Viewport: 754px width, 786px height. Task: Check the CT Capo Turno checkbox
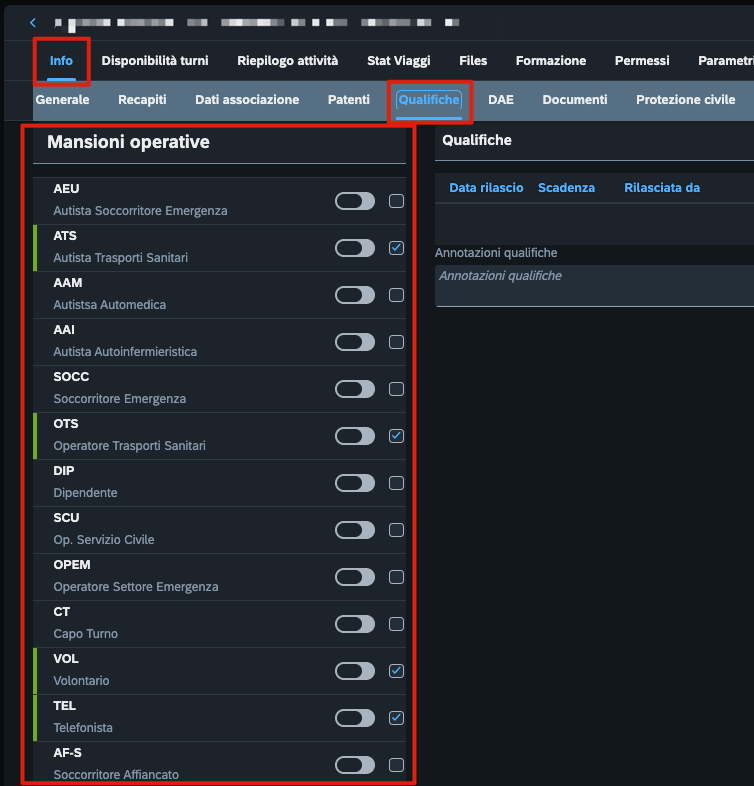tap(396, 624)
